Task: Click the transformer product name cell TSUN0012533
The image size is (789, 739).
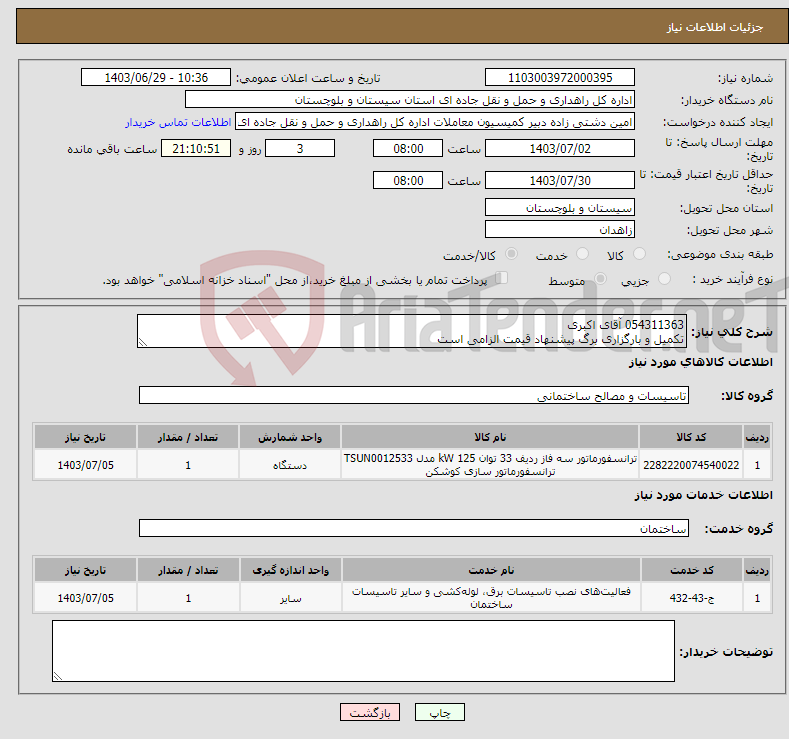Action: pos(490,465)
